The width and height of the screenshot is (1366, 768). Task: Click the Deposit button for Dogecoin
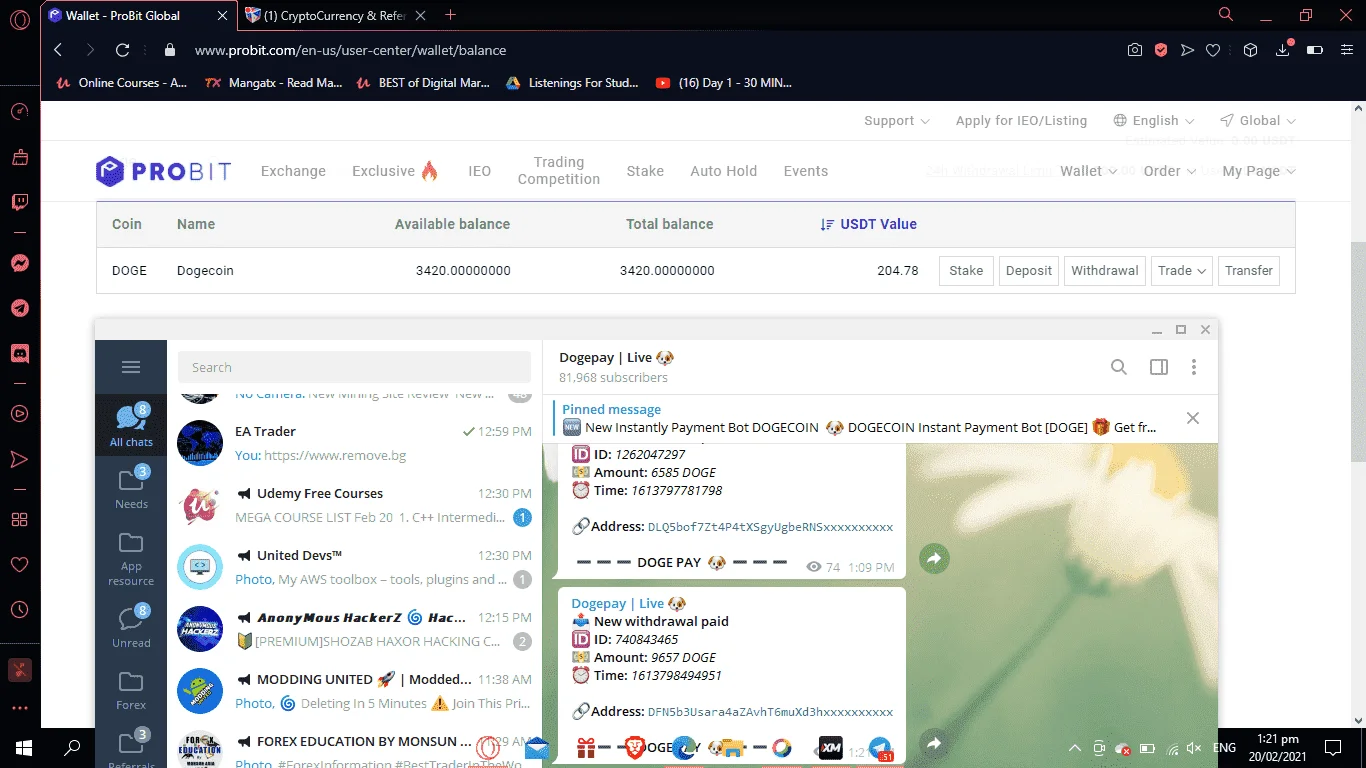[x=1029, y=270]
